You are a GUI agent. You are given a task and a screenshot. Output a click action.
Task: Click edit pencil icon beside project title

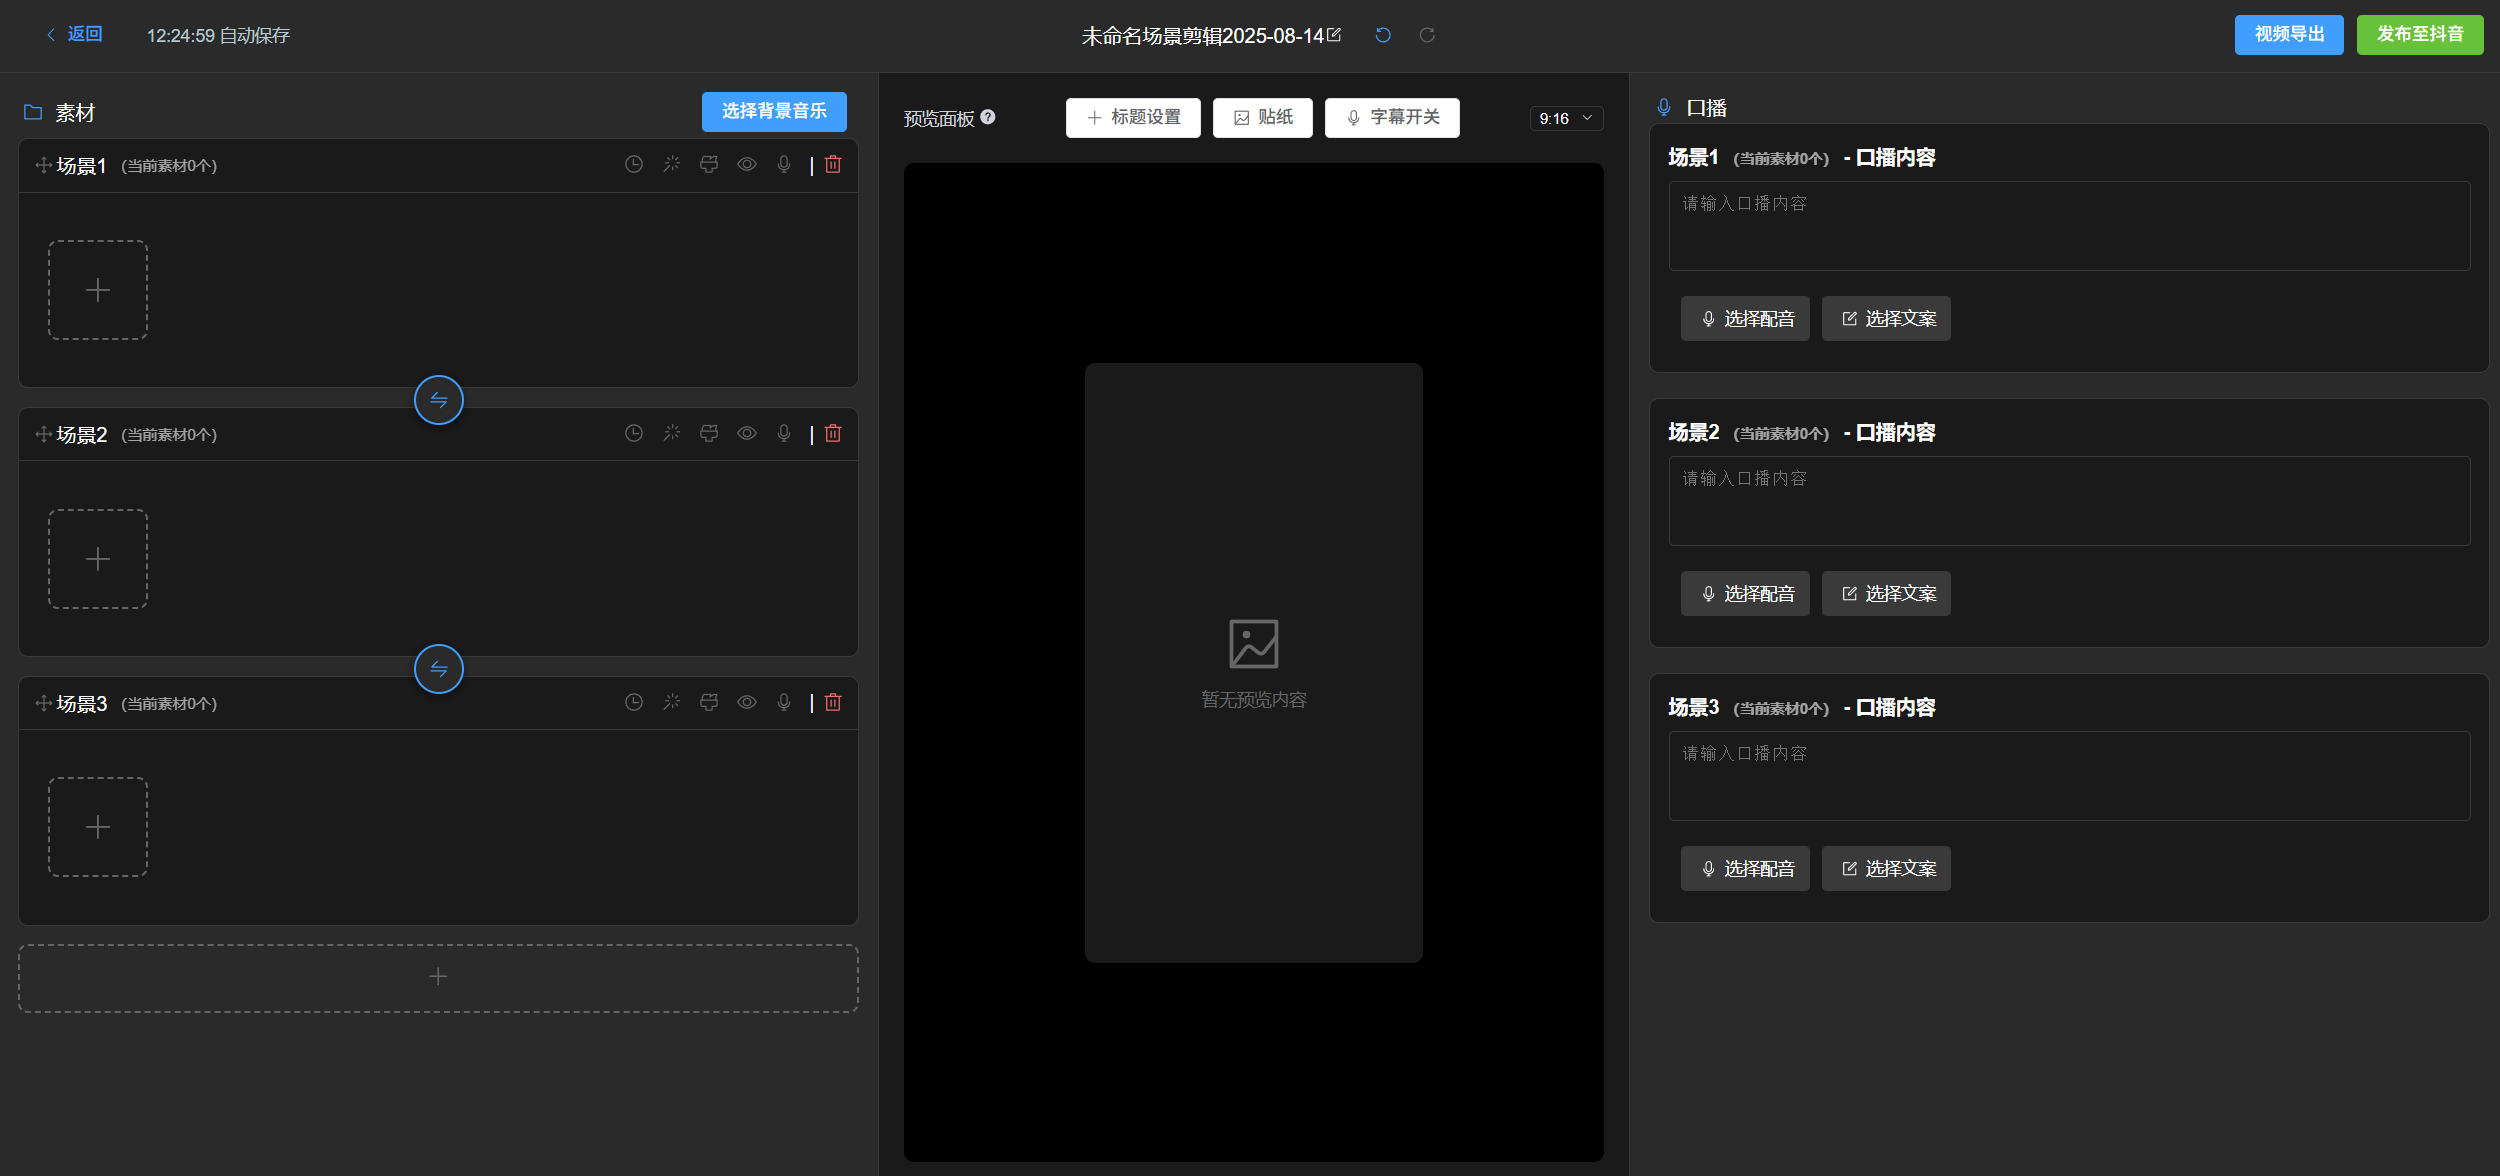tap(1334, 35)
